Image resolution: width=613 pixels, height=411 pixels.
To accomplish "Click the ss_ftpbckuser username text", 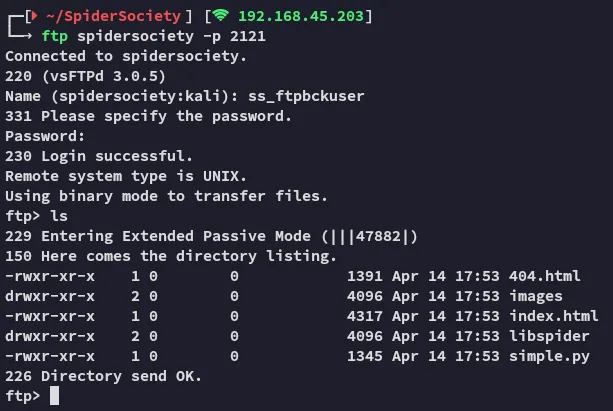I will (x=306, y=96).
